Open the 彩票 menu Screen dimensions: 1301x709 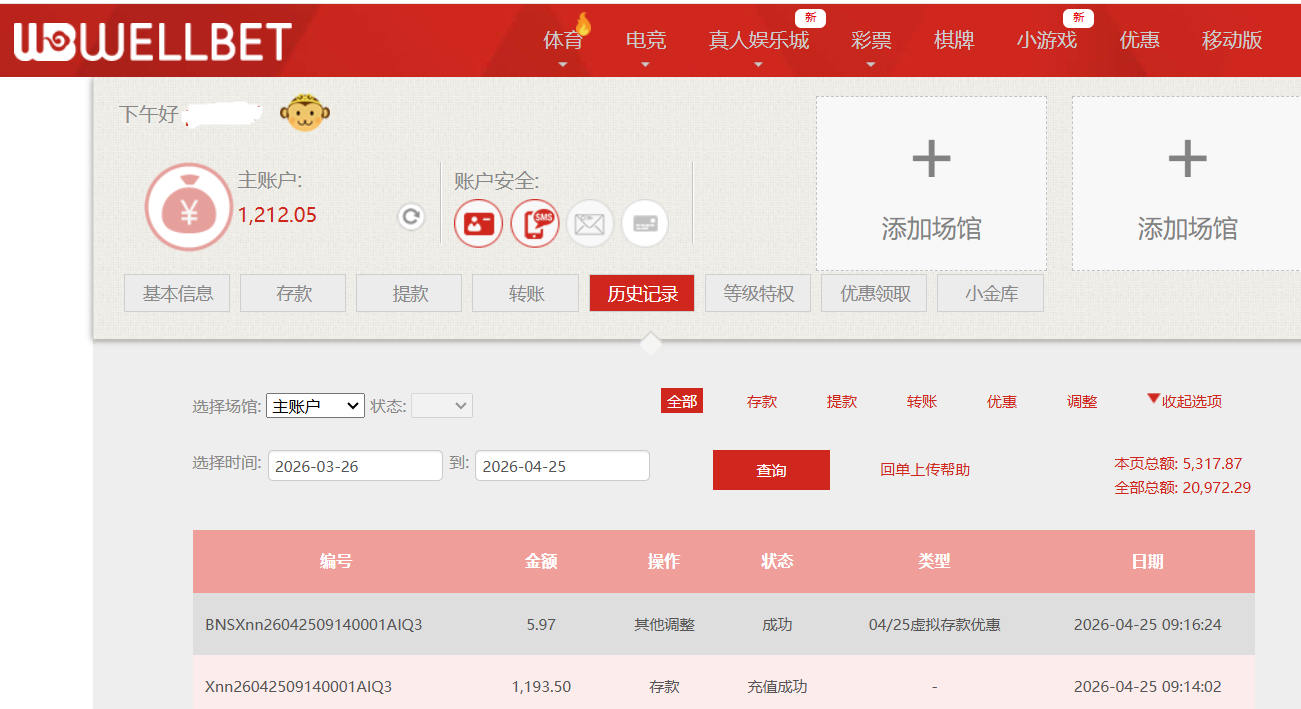[871, 41]
